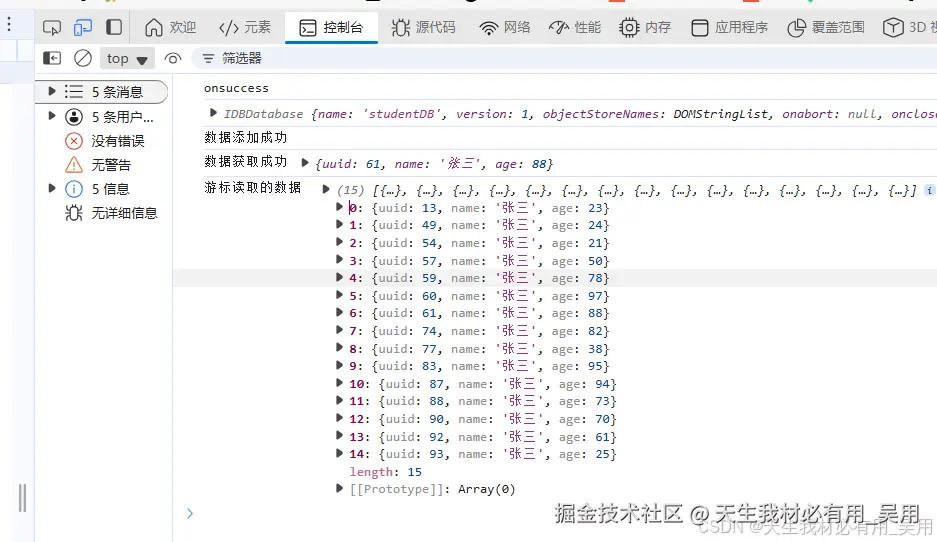Expand array item 2 with uuid 54

click(339, 241)
